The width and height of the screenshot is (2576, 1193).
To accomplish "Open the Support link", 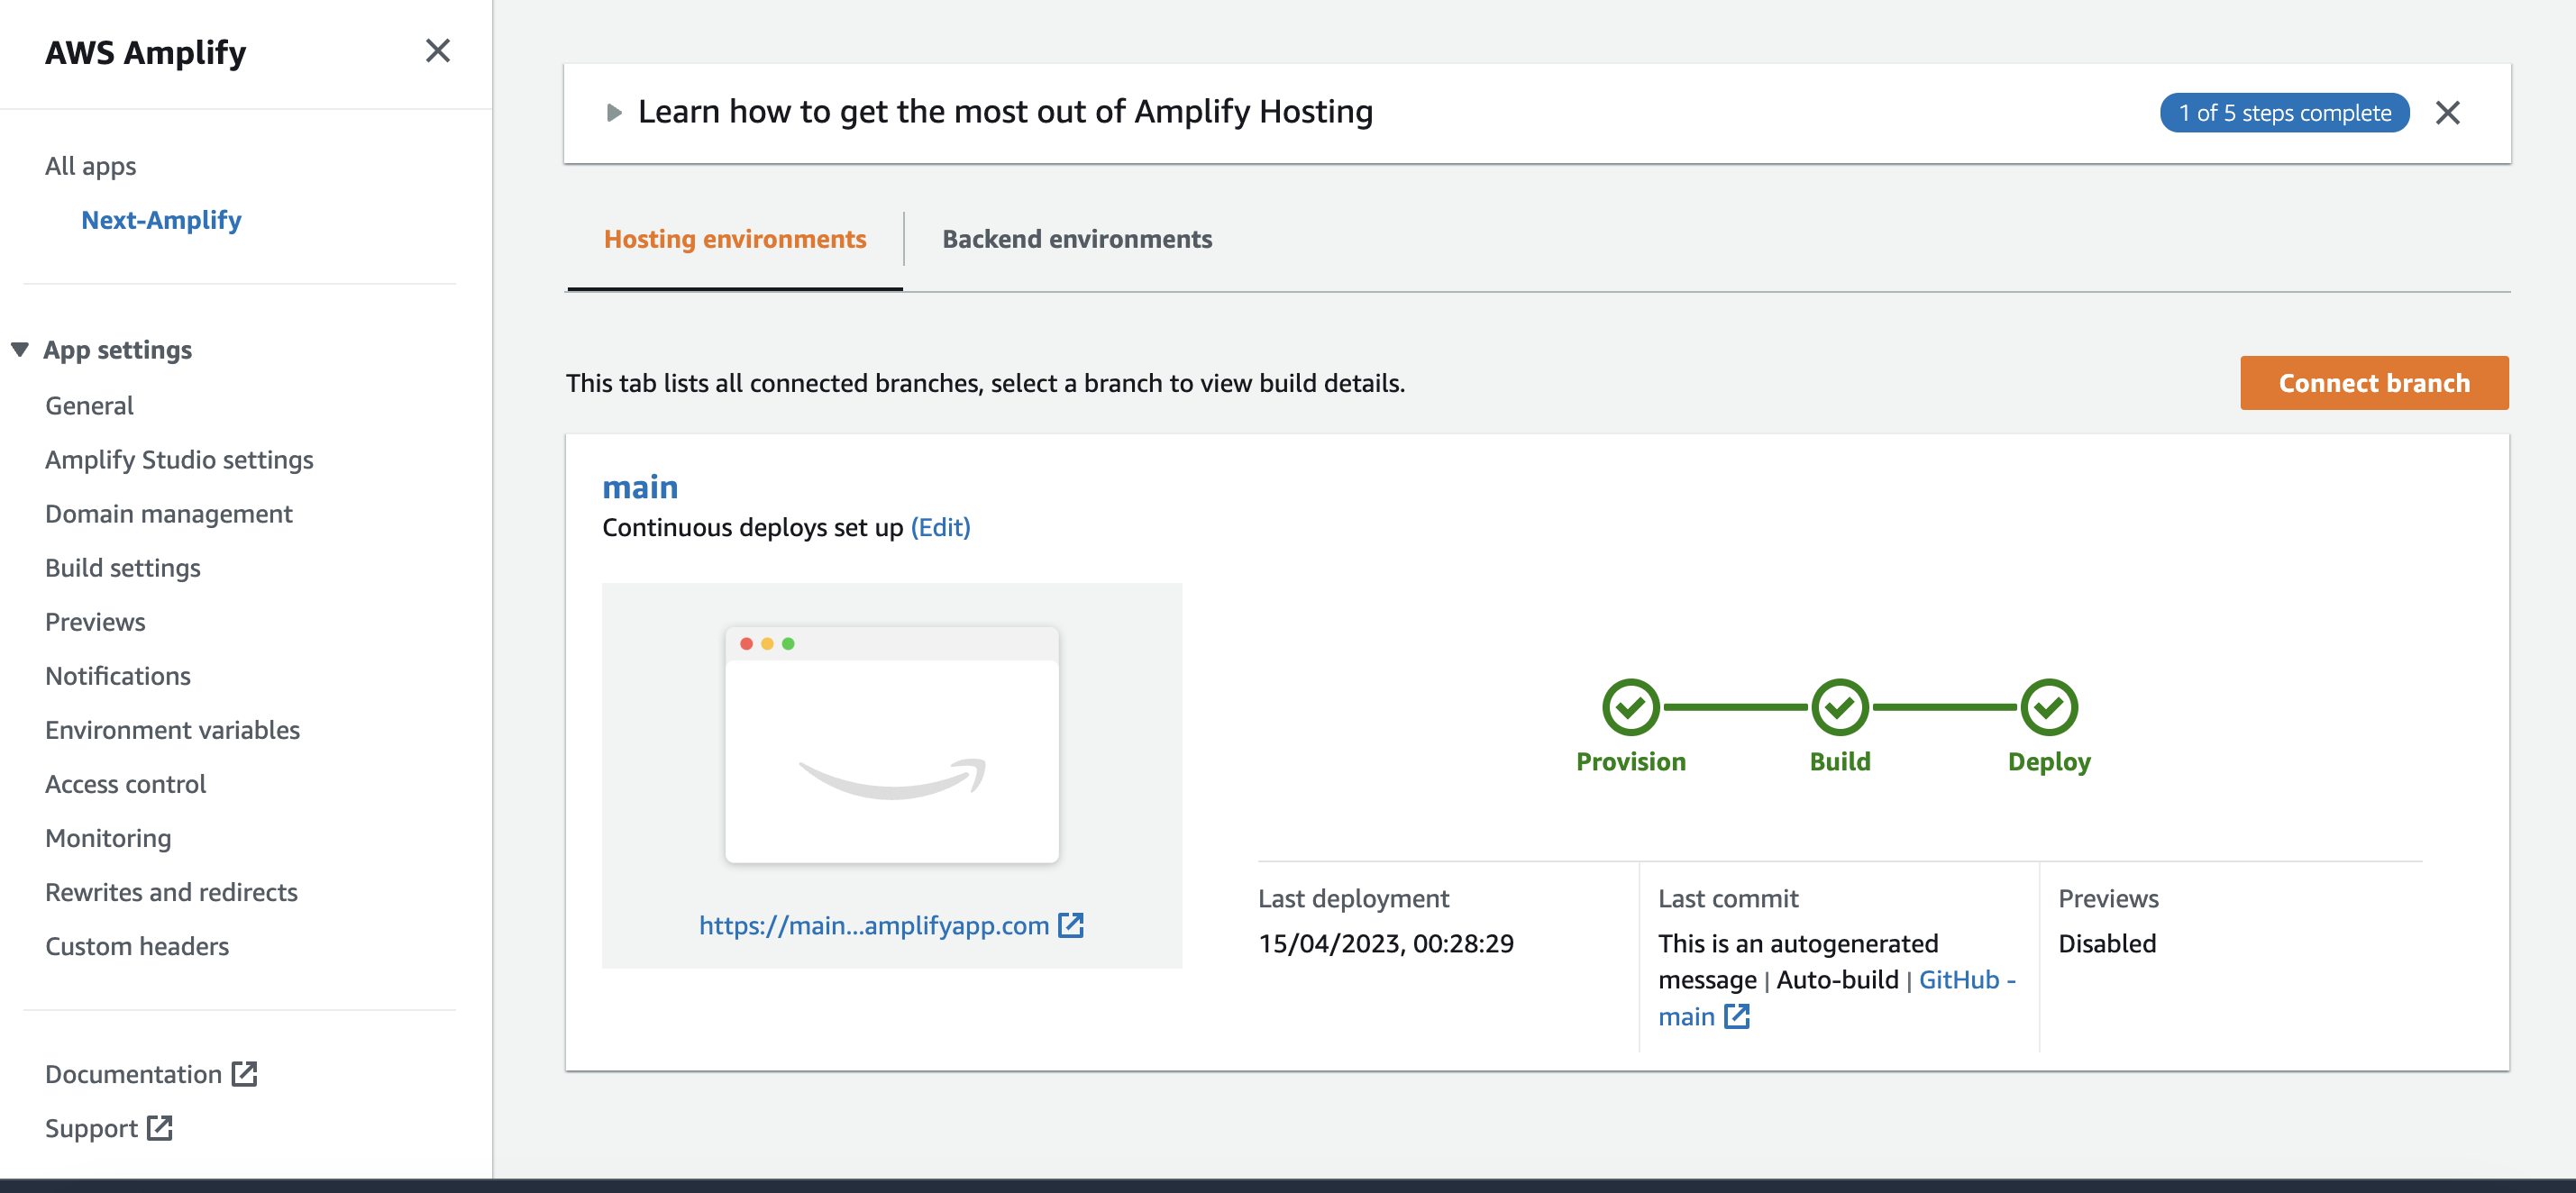I will (x=91, y=1128).
